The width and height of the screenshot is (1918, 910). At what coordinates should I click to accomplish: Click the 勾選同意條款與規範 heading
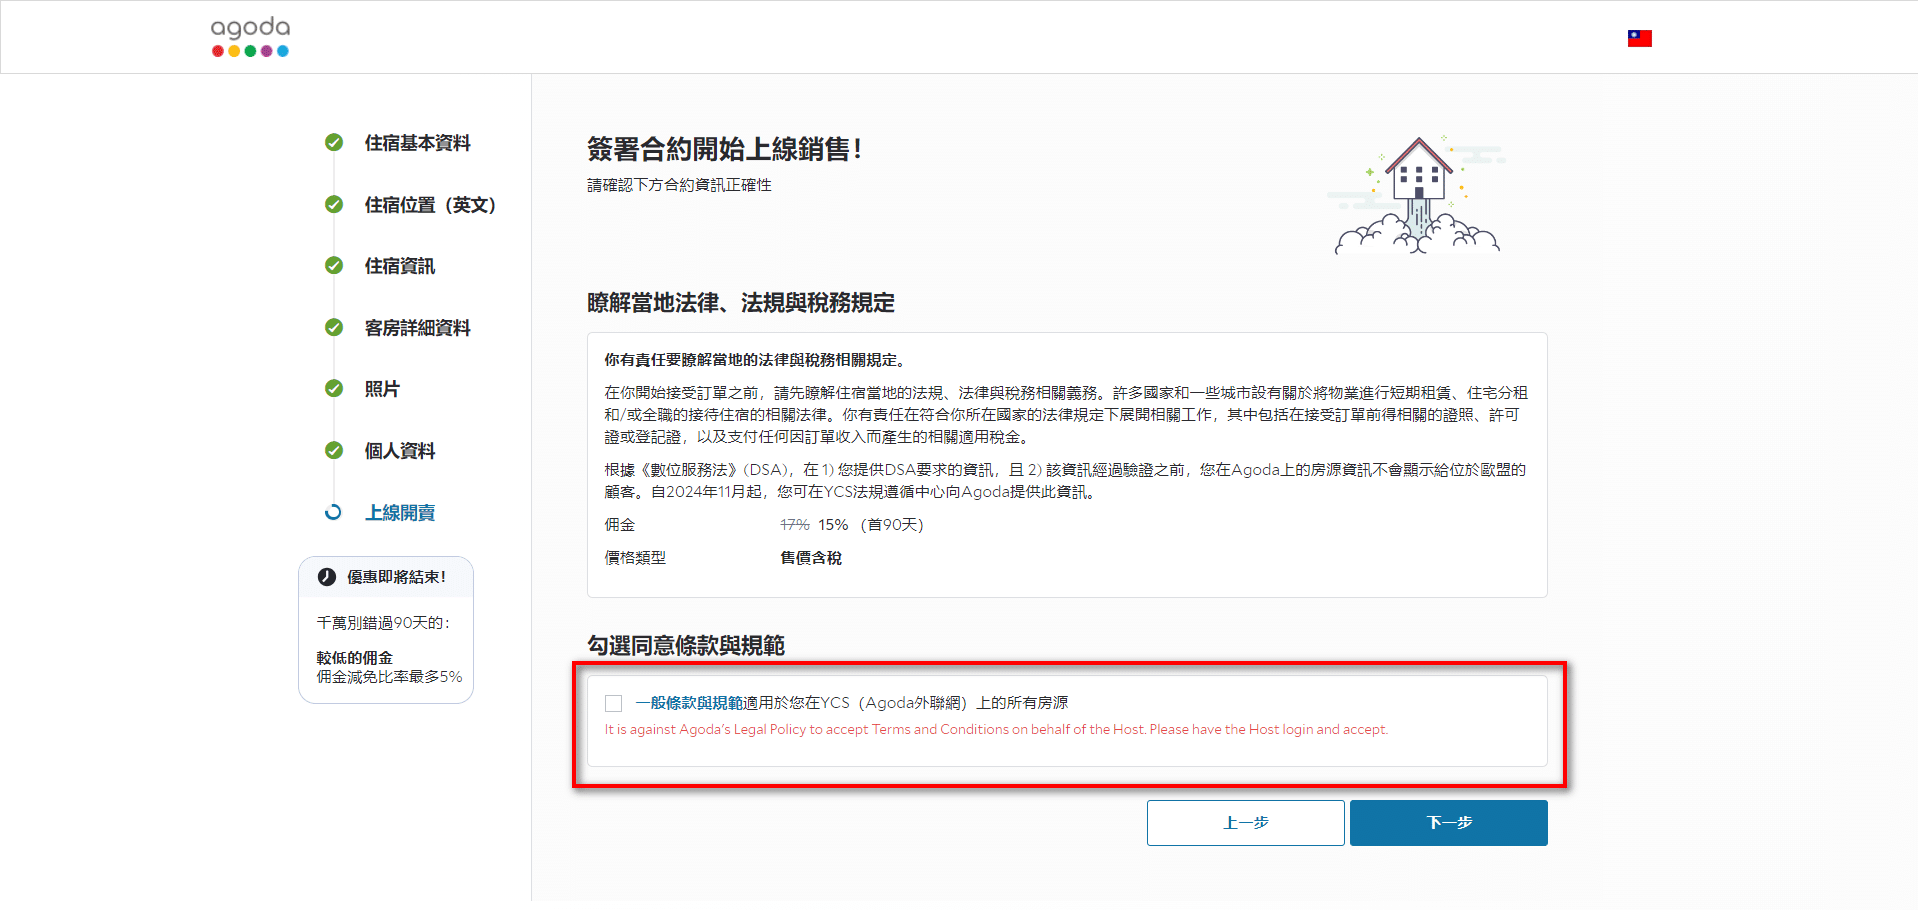[x=686, y=646]
